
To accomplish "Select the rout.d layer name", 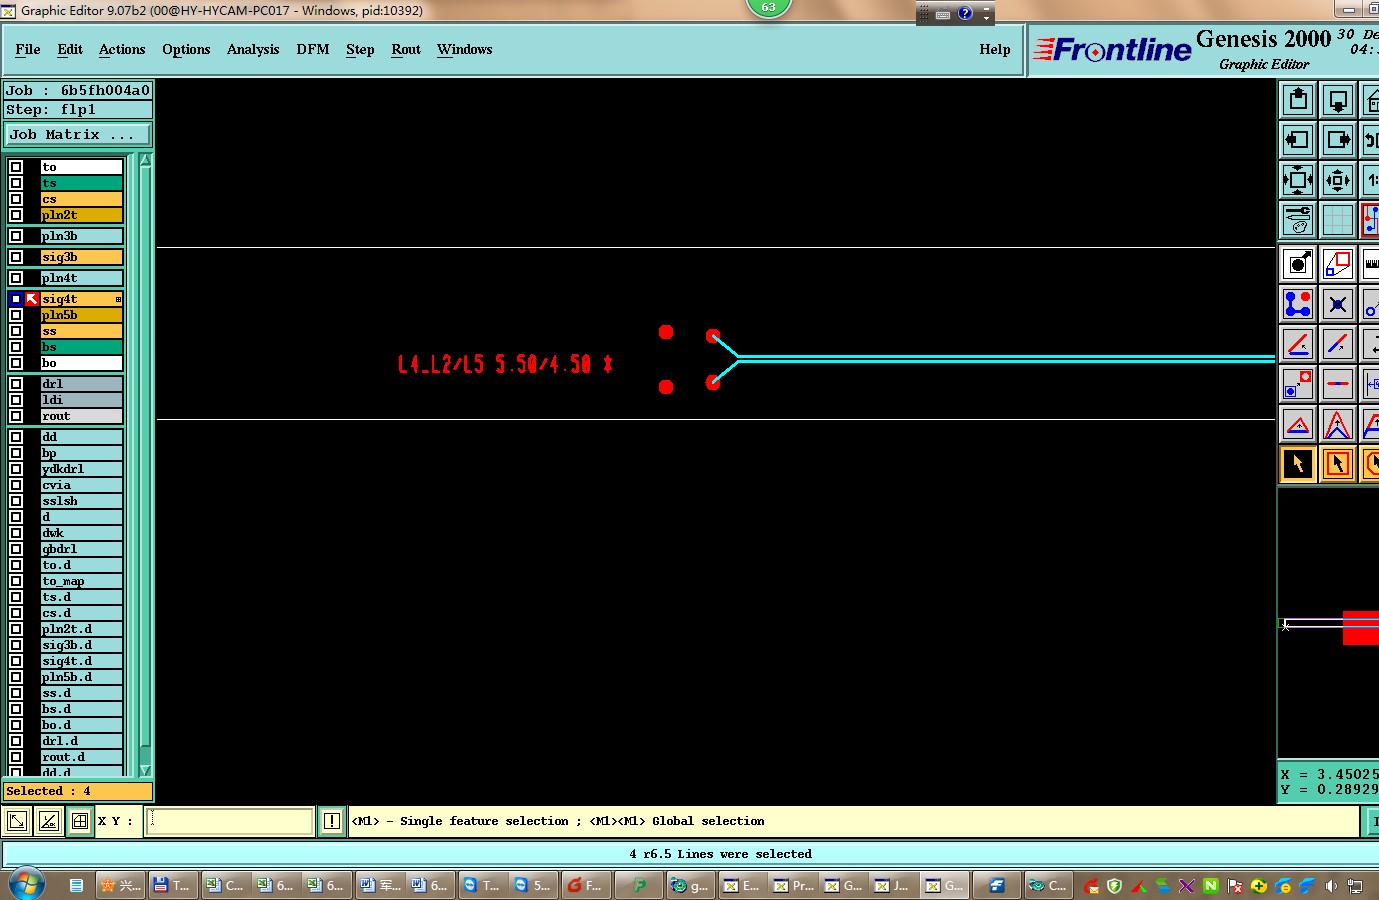I will click(81, 757).
